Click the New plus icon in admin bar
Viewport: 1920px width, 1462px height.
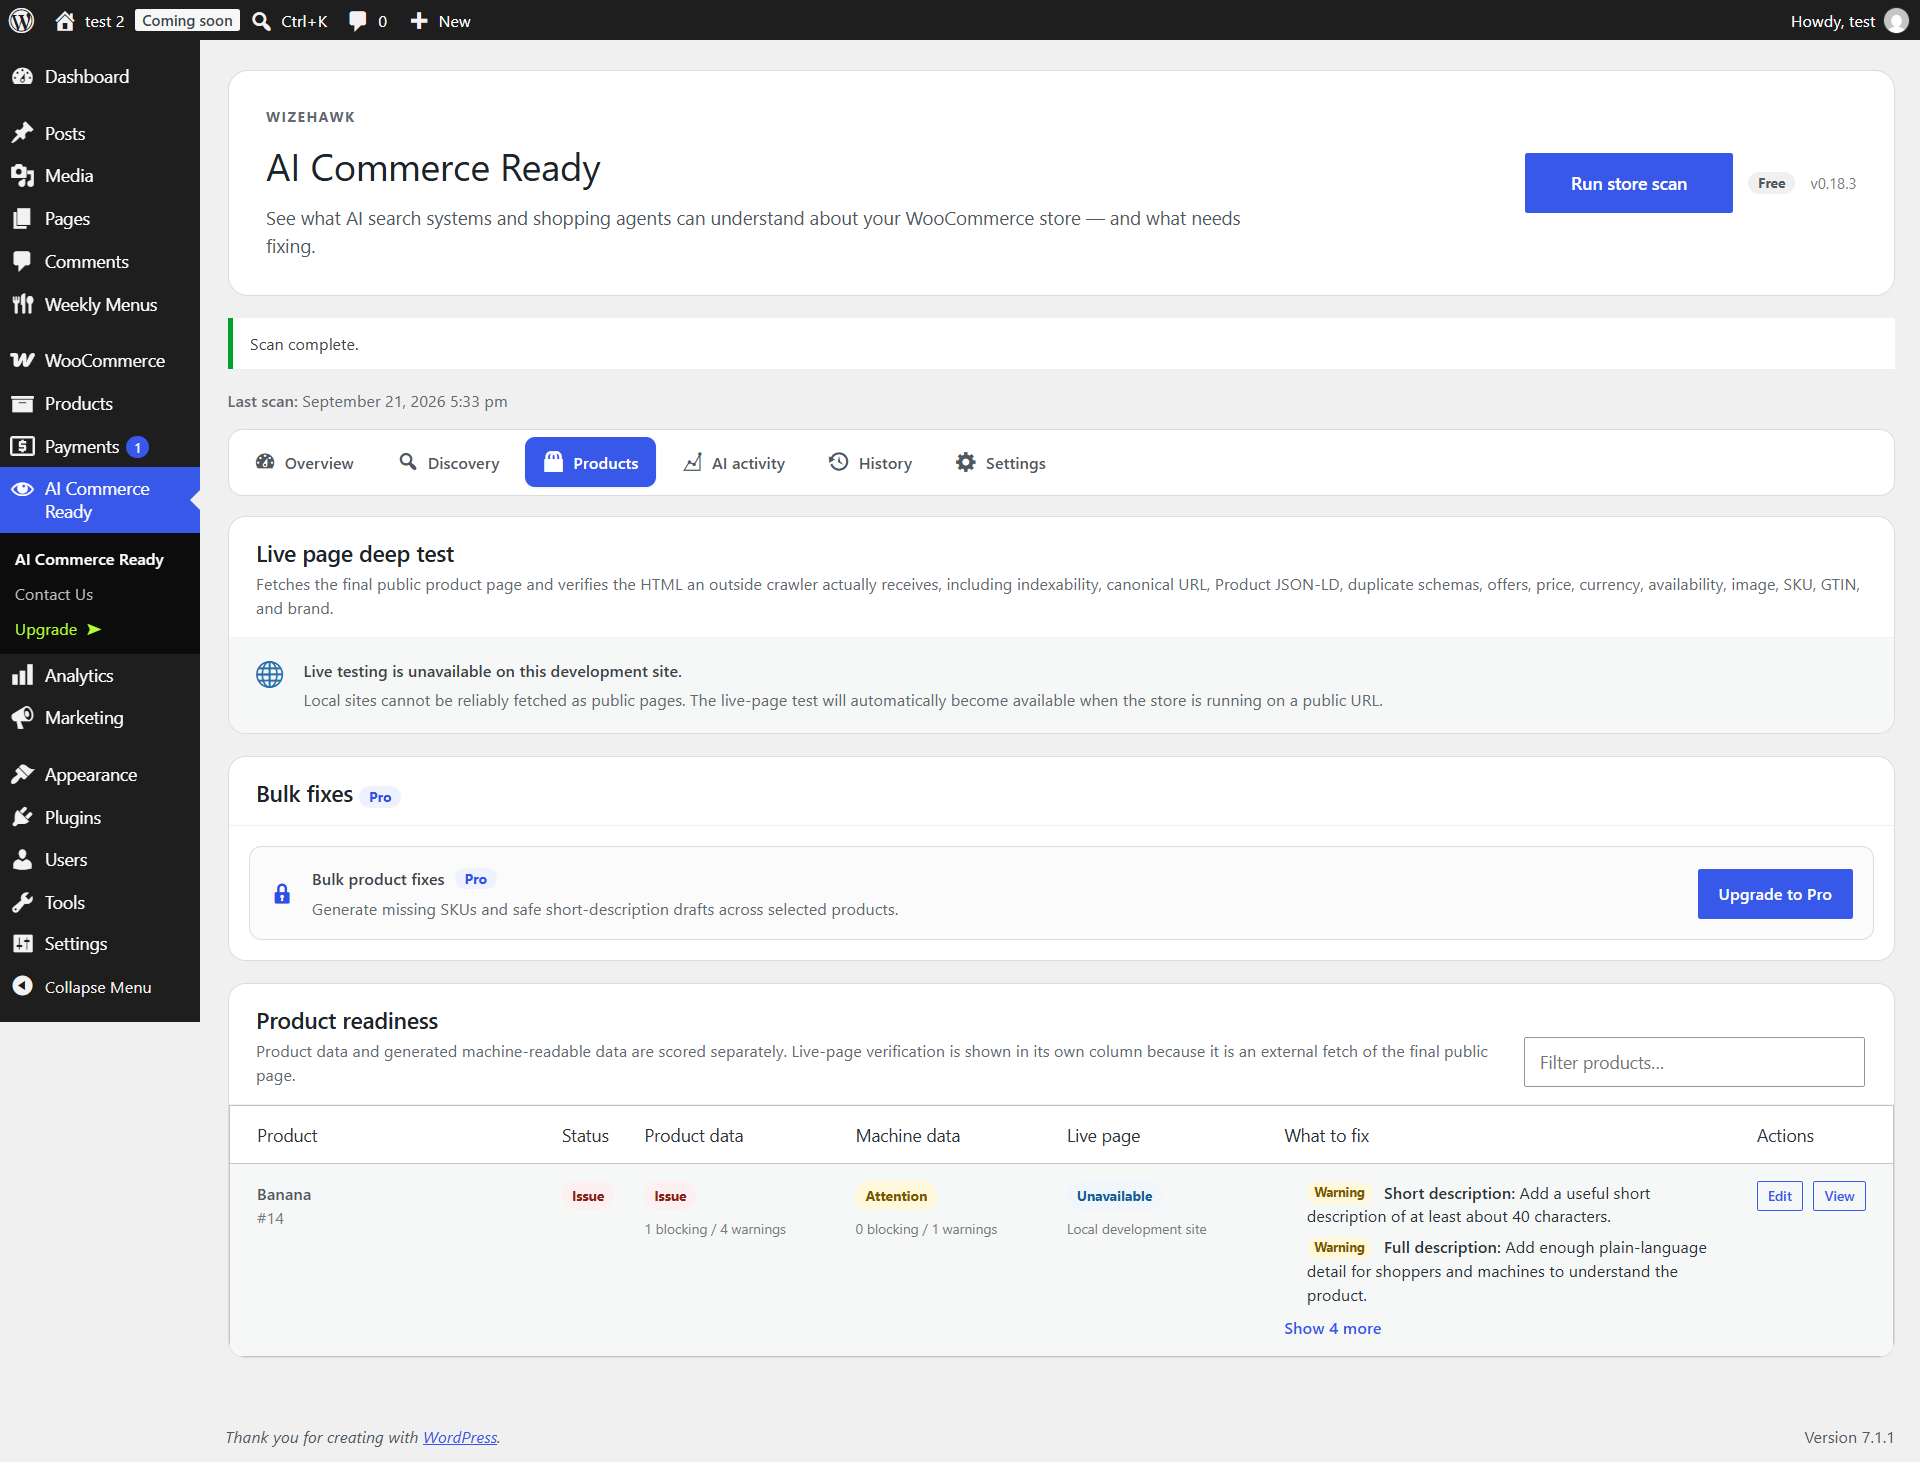tap(419, 21)
